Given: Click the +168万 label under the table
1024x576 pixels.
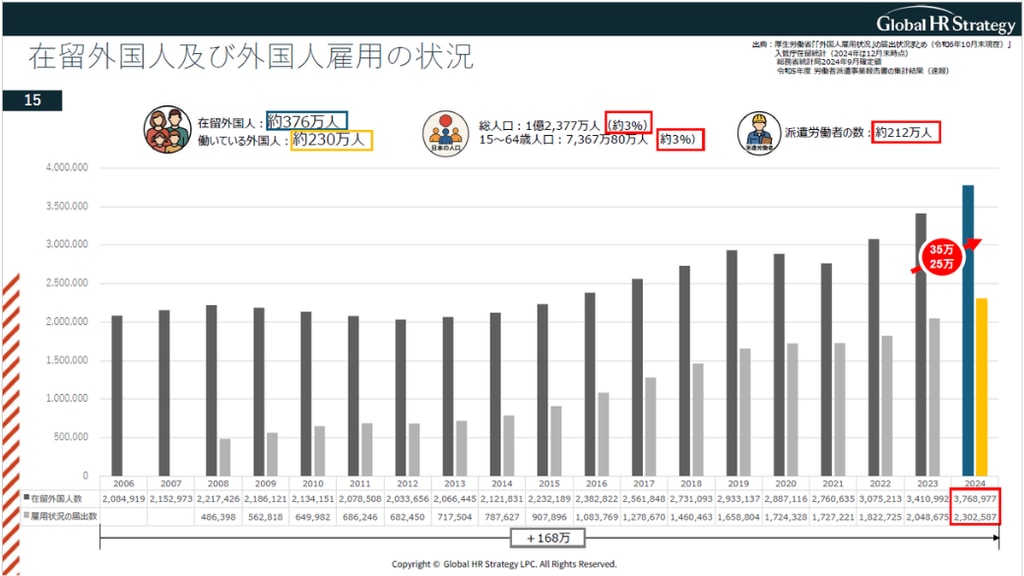Looking at the screenshot, I should pos(548,538).
